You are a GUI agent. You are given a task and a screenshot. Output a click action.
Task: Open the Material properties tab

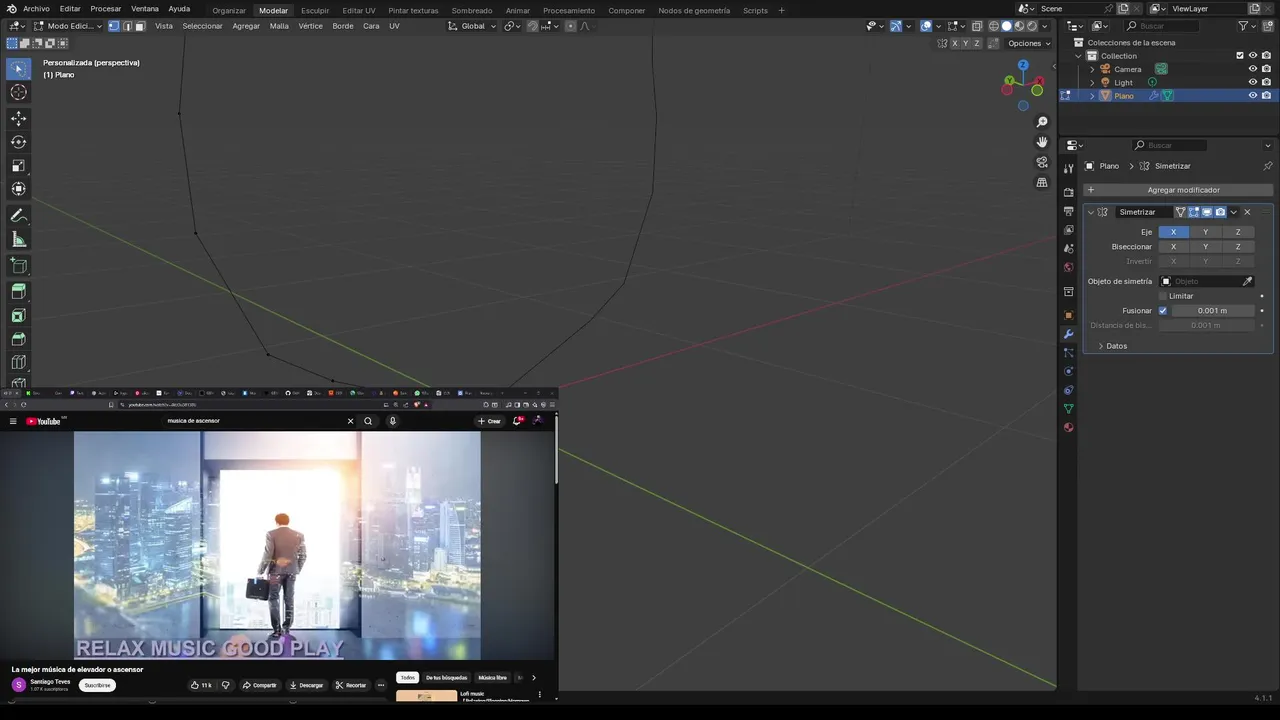pyautogui.click(x=1068, y=427)
